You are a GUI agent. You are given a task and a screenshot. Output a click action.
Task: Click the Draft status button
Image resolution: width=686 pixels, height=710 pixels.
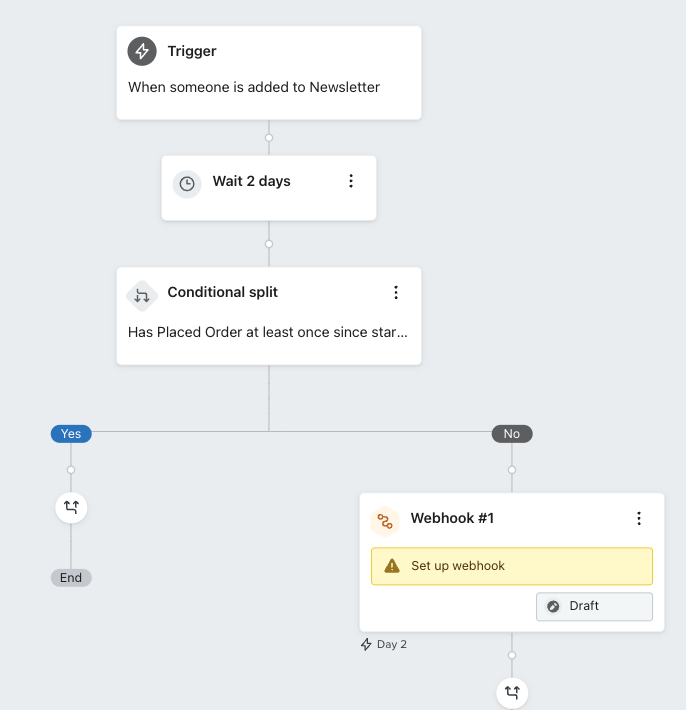coord(595,606)
